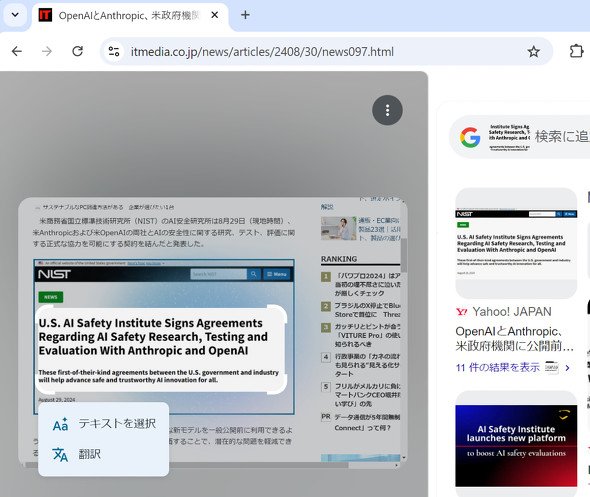Image resolution: width=590 pixels, height=497 pixels.
Task: Go back using the back arrow
Action: pos(17,51)
